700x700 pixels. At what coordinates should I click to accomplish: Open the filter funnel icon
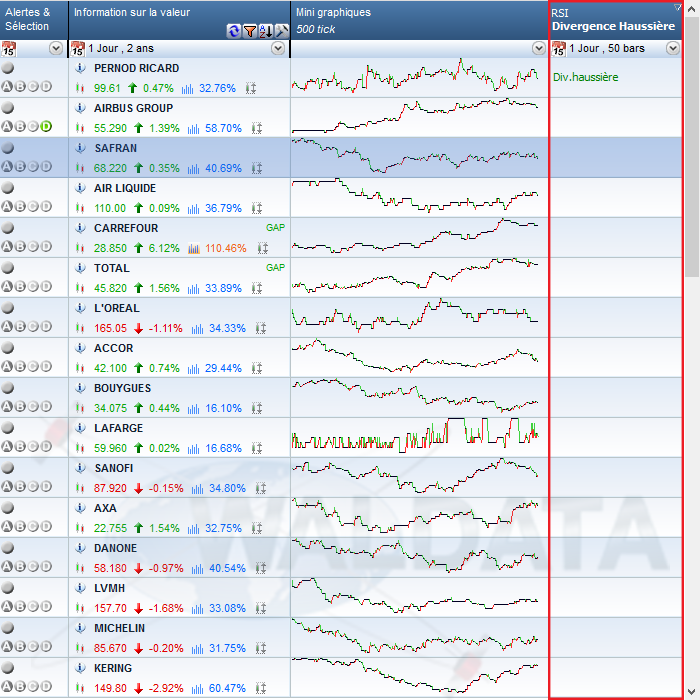[x=250, y=31]
